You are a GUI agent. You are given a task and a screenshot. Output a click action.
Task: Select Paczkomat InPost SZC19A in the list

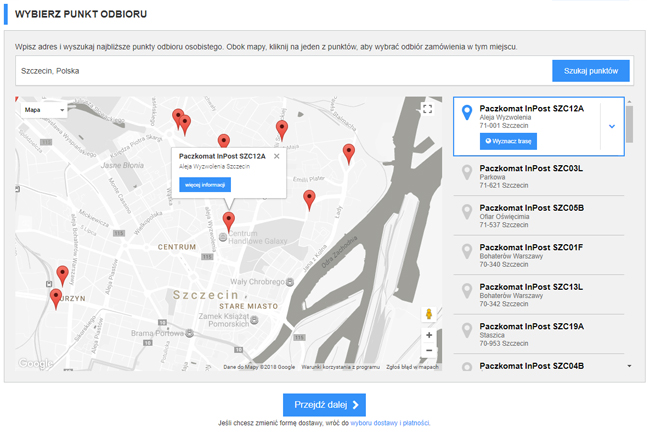[539, 334]
